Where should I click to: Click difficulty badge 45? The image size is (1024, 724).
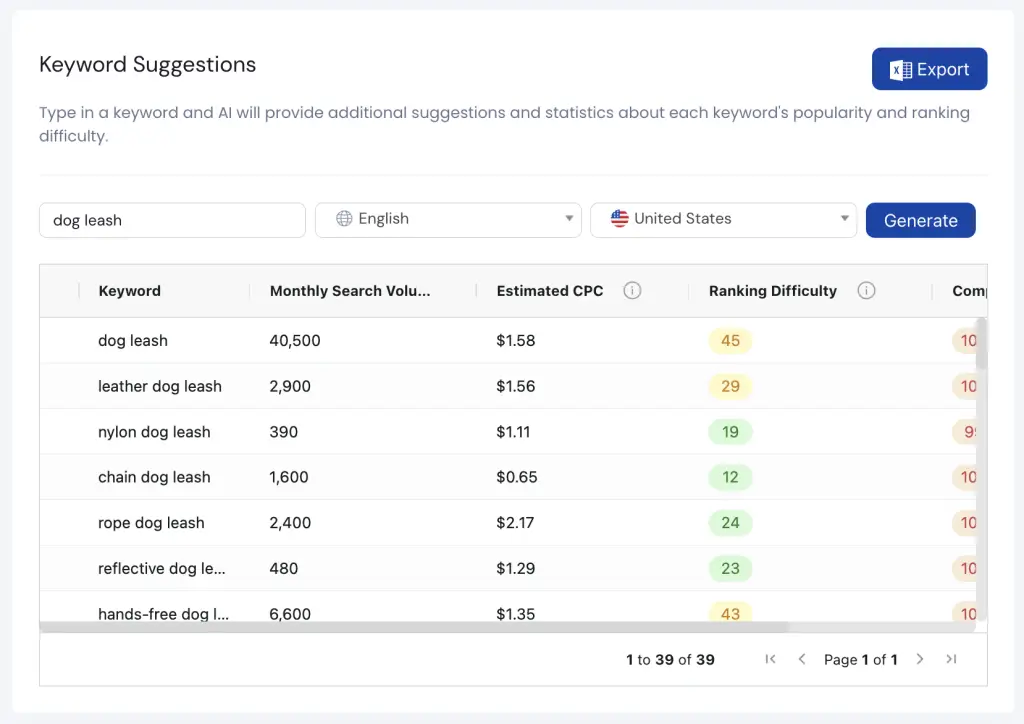click(x=730, y=341)
